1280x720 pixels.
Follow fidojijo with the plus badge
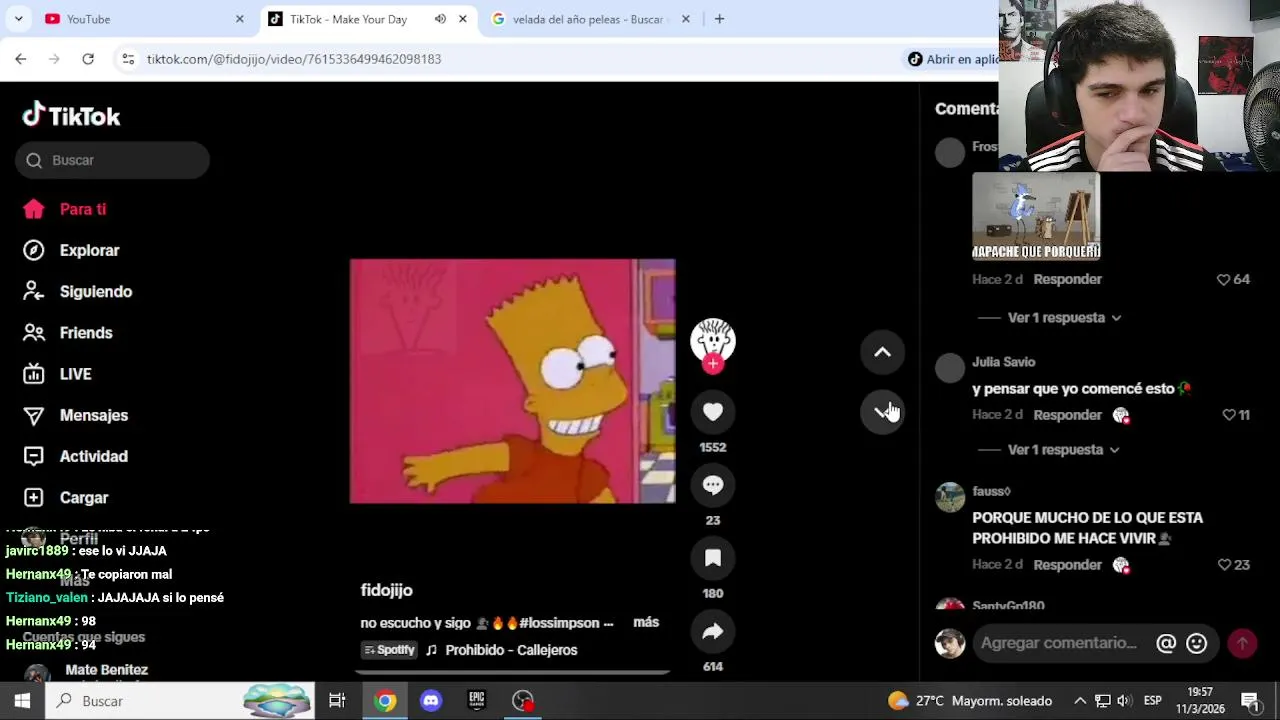tap(713, 364)
